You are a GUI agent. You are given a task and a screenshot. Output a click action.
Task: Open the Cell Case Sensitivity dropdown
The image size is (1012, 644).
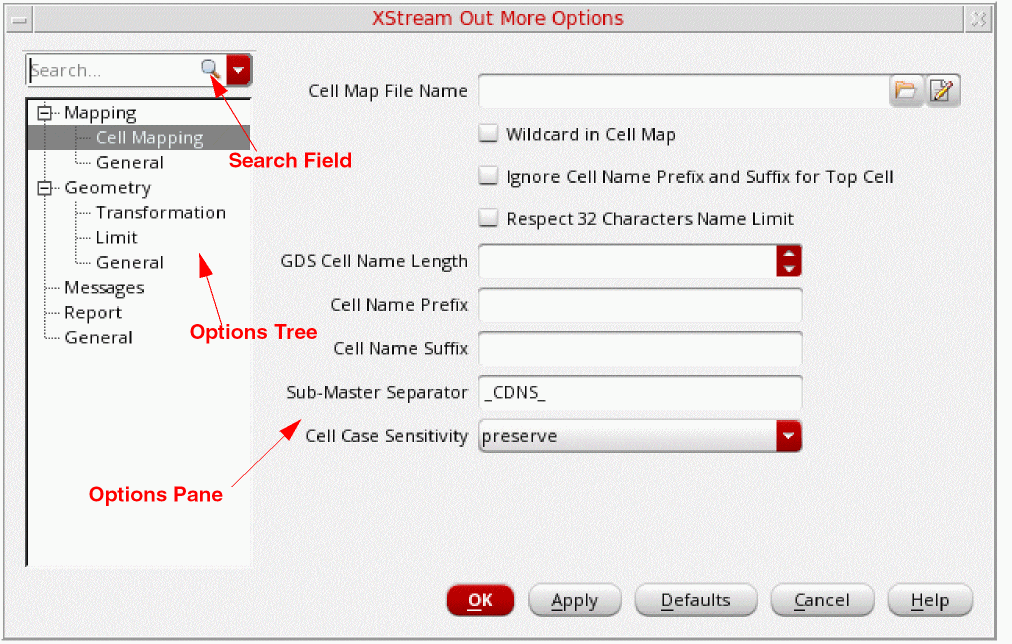click(x=789, y=436)
